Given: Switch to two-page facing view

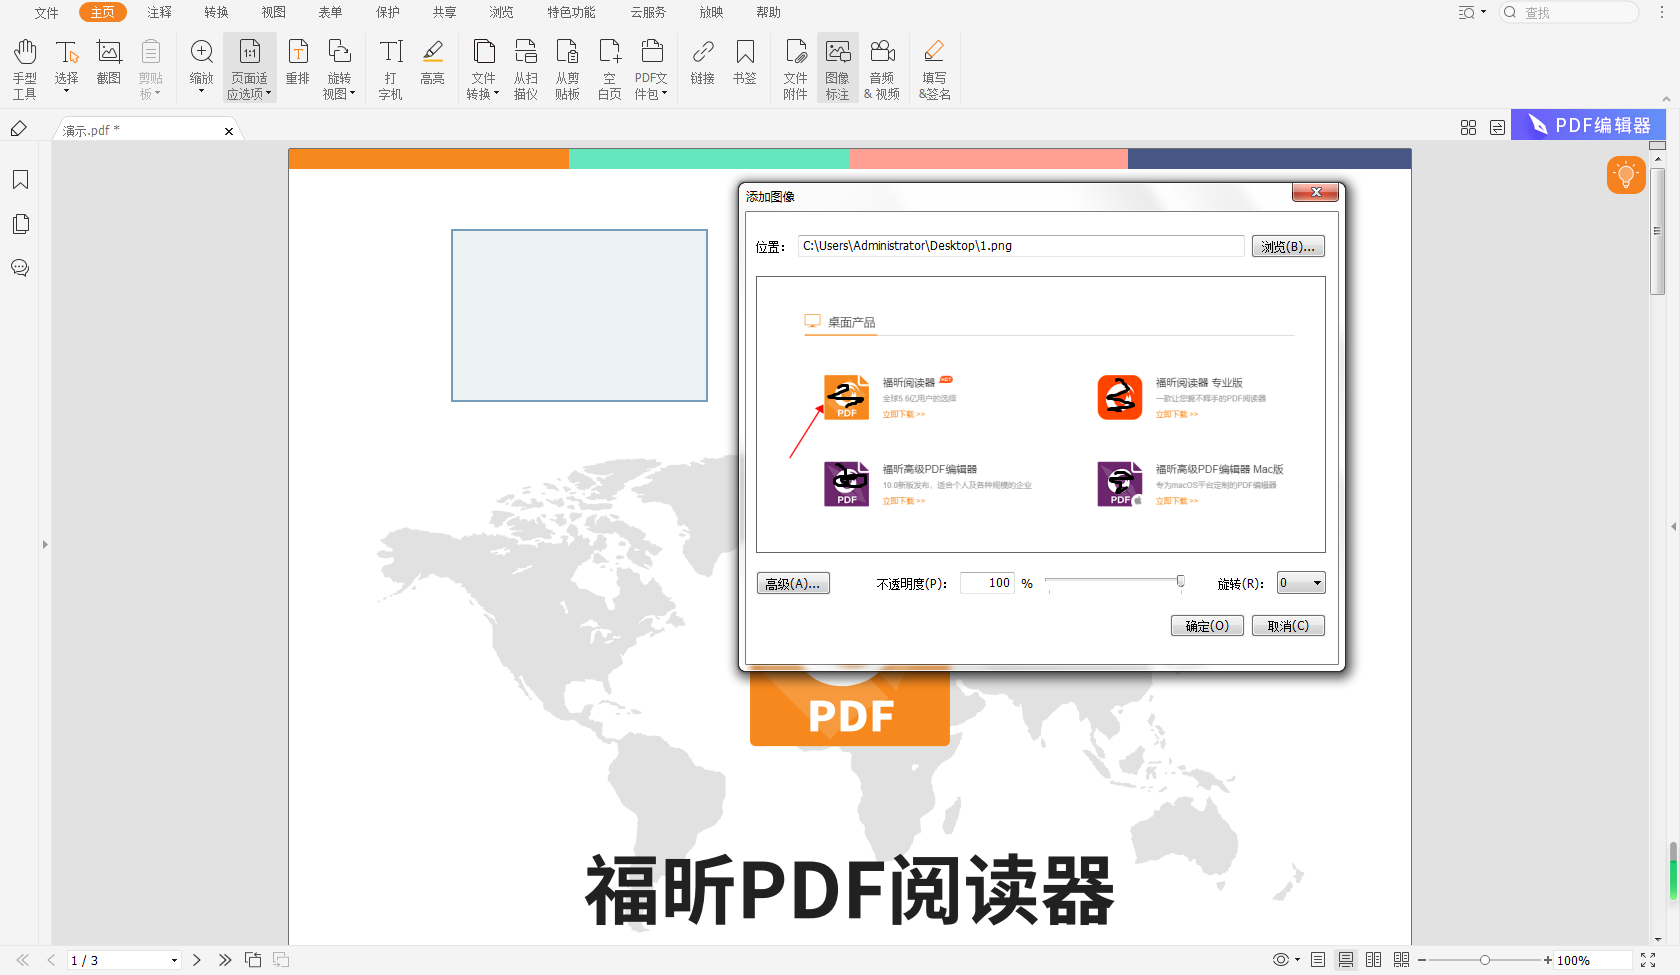Looking at the screenshot, I should click(x=1374, y=960).
